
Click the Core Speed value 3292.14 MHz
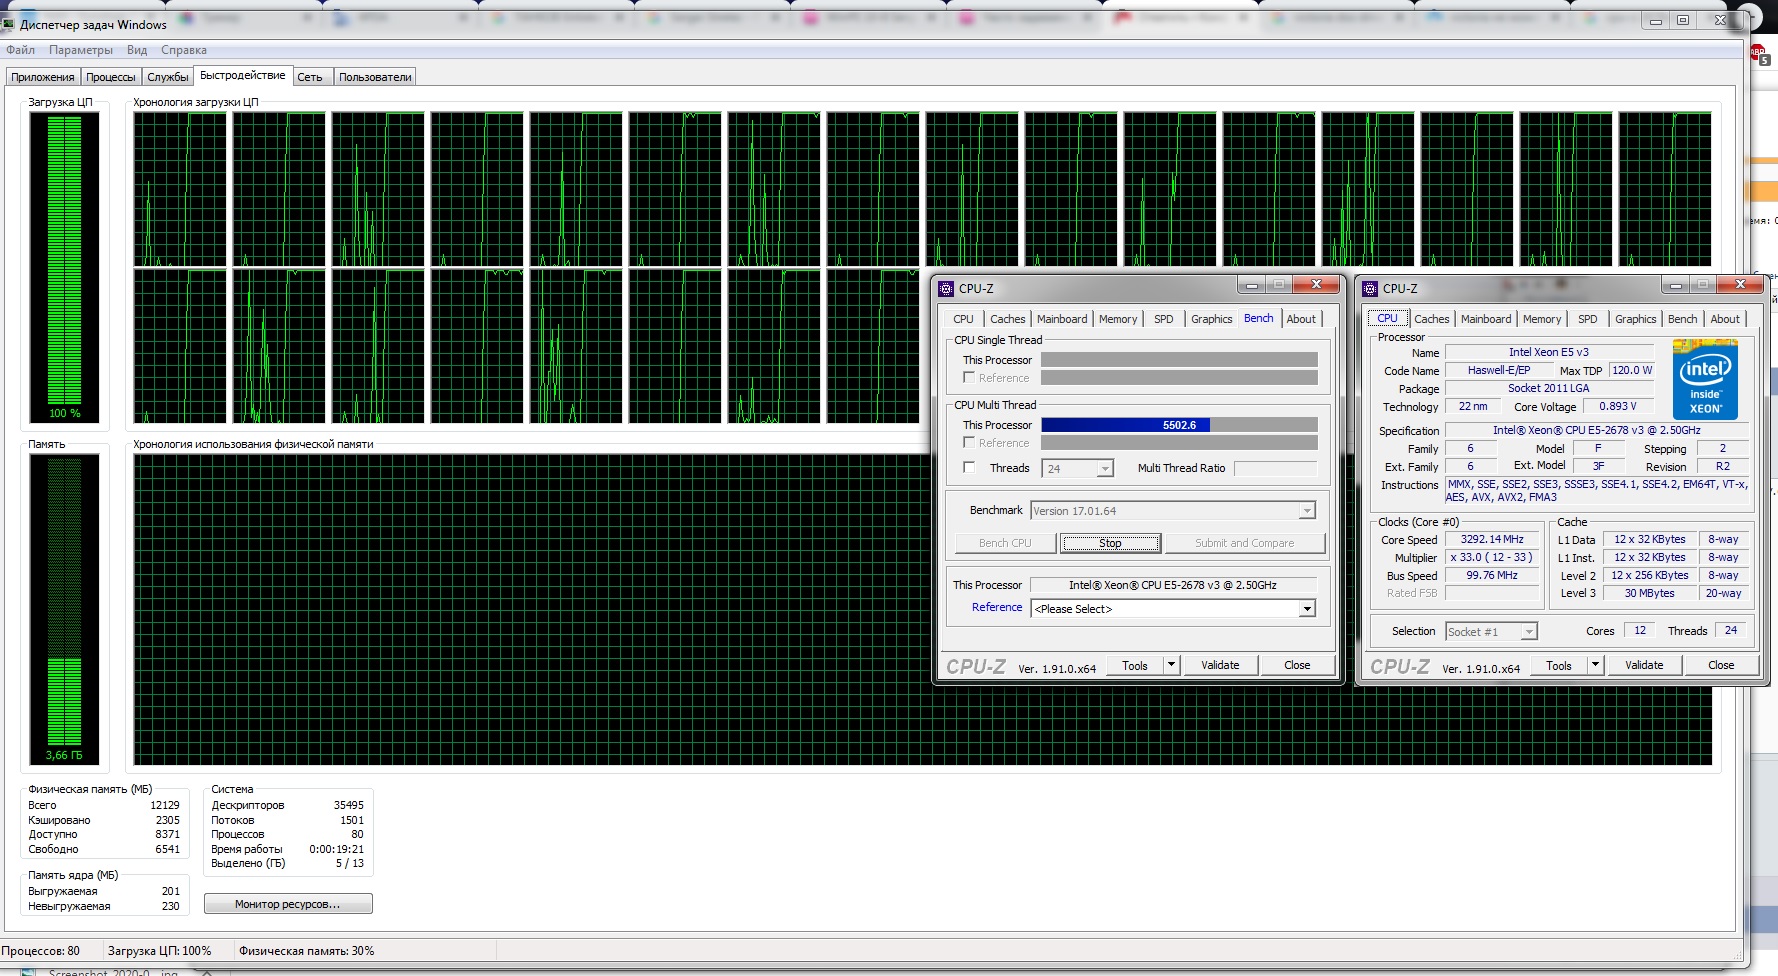click(1492, 539)
